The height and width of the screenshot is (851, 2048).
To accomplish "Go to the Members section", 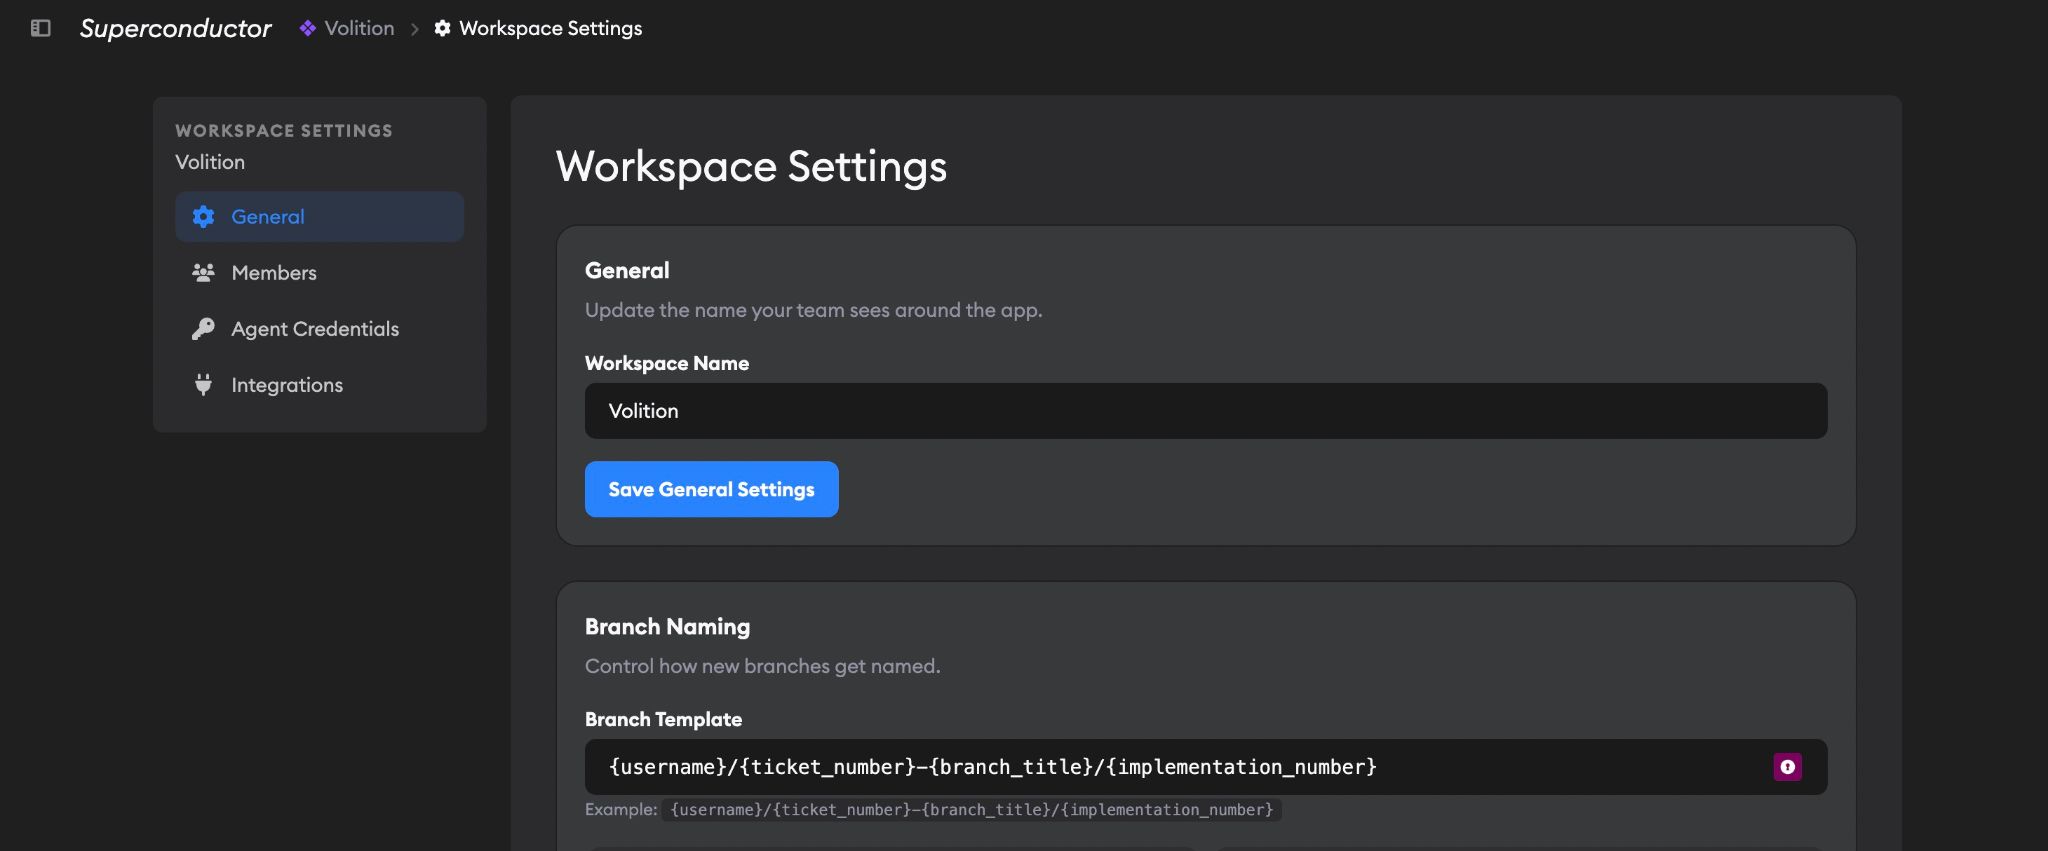I will pos(319,273).
